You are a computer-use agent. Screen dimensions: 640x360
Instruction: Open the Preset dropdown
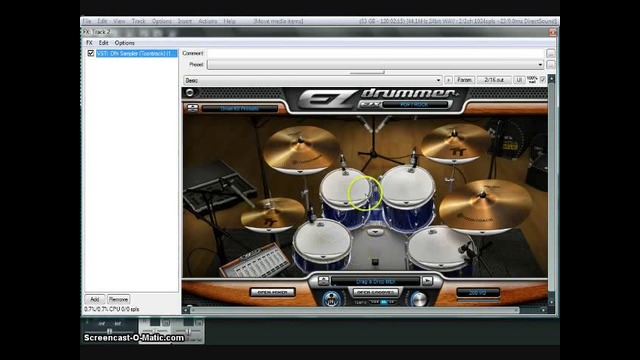tap(376, 64)
